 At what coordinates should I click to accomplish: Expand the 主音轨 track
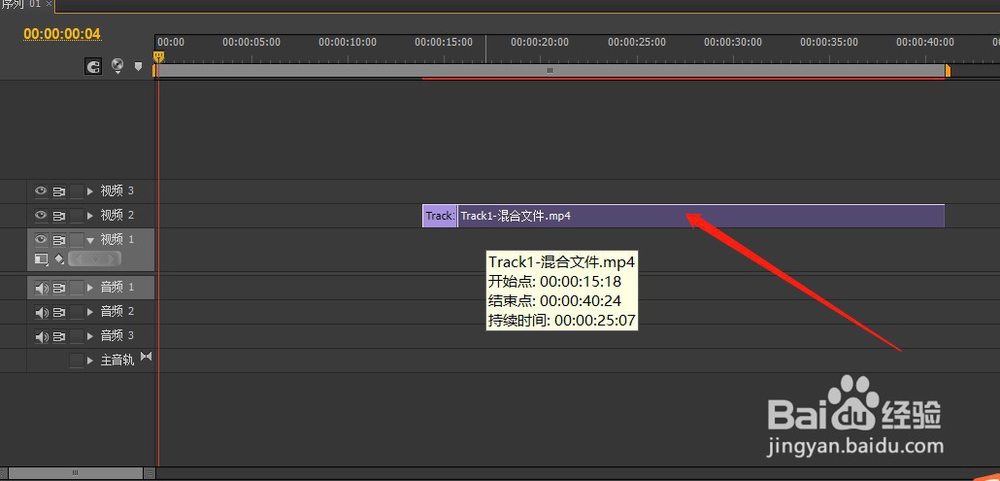click(90, 360)
